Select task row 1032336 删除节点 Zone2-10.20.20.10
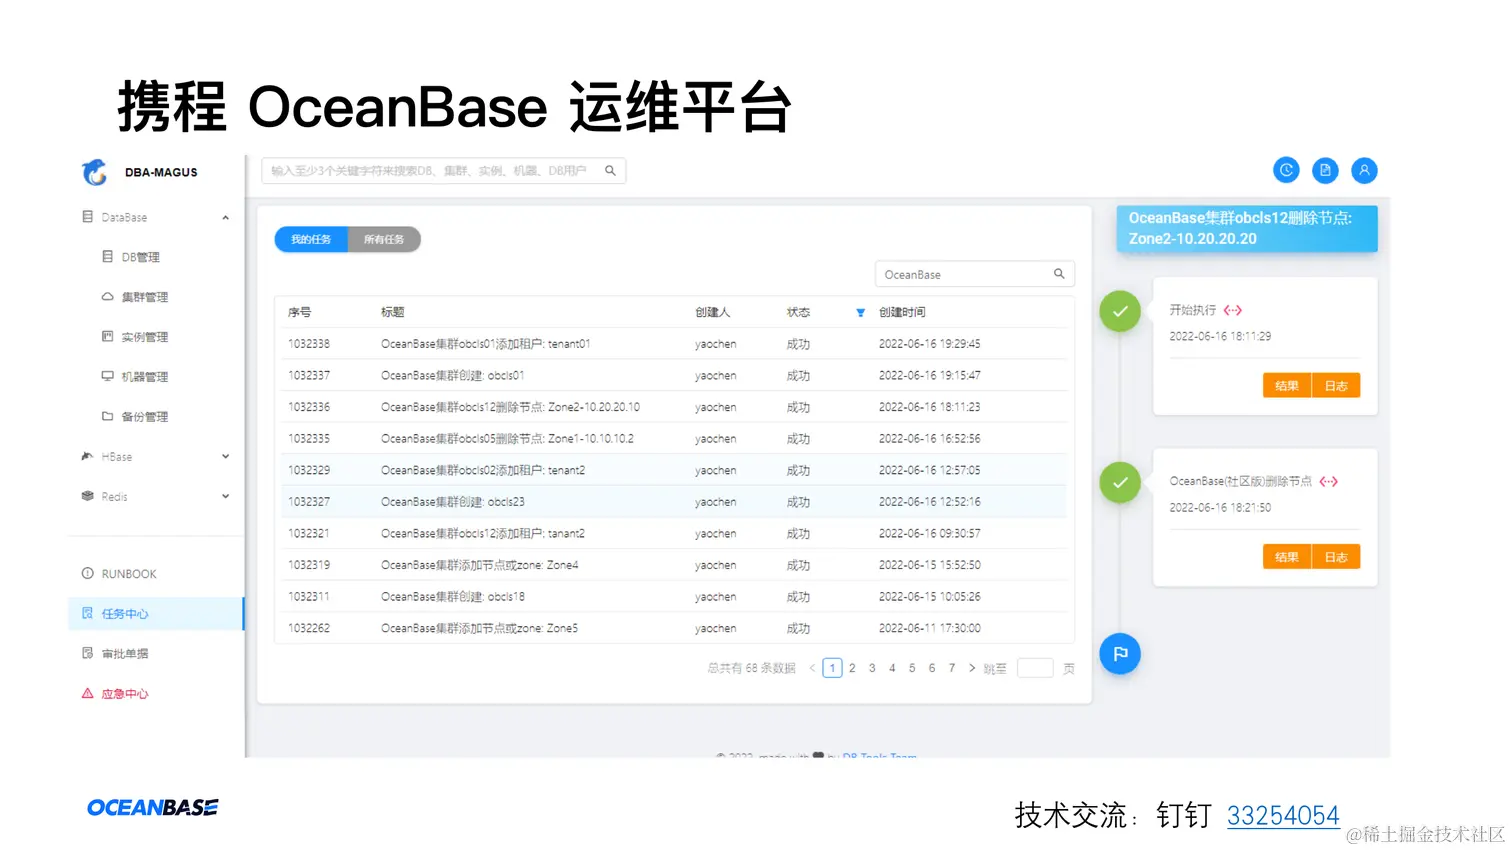Screen dimensions: 1512x851 click(674, 407)
